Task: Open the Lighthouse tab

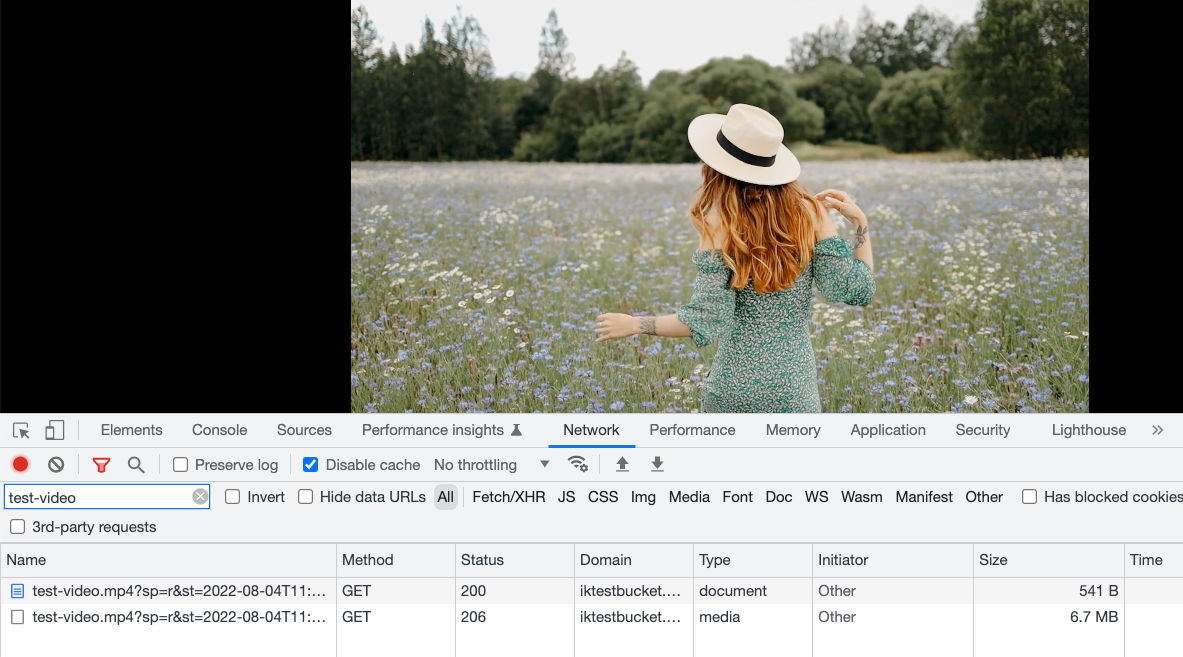Action: click(x=1089, y=430)
